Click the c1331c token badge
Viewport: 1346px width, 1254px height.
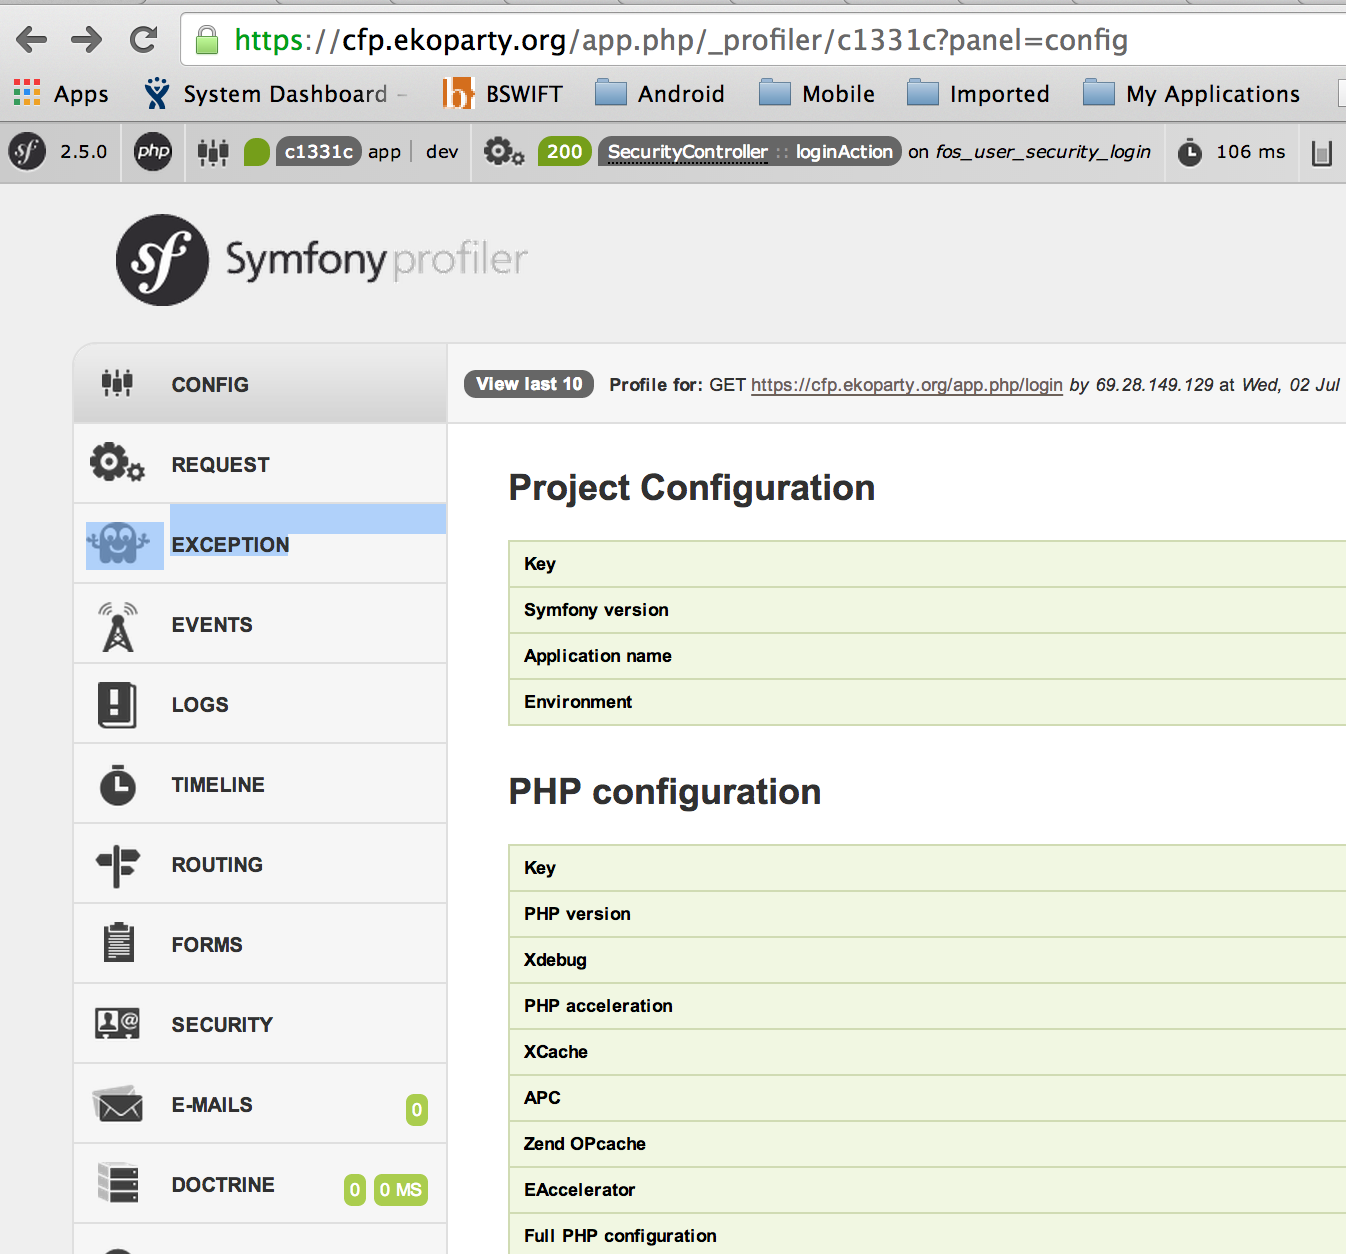pos(318,152)
